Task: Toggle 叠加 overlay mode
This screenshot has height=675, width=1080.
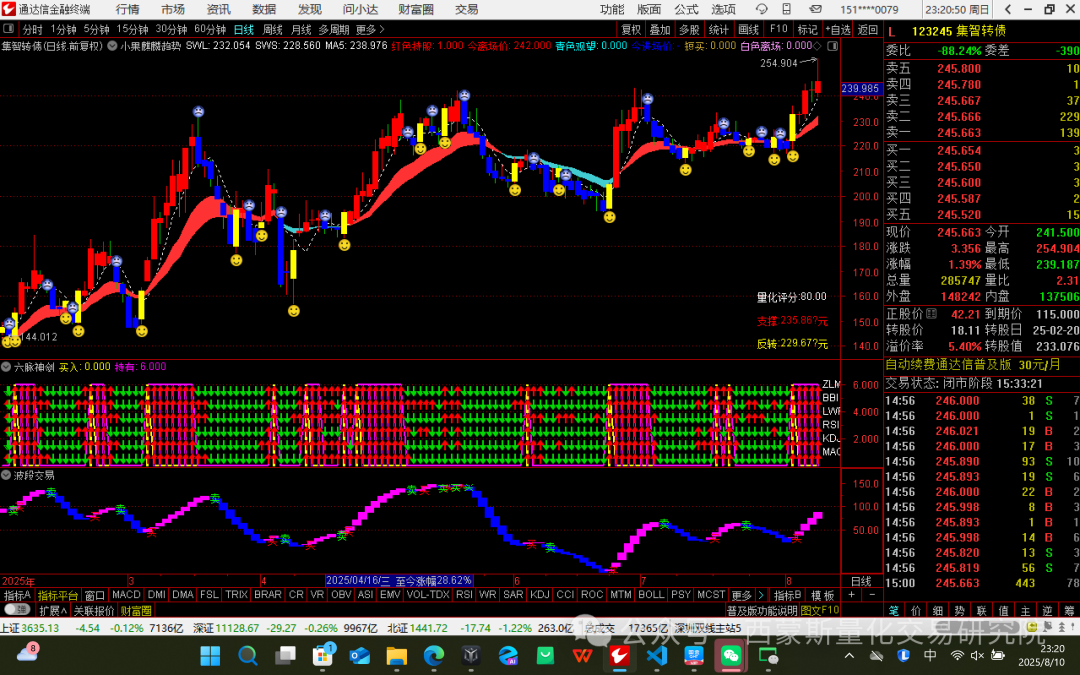Action: (x=660, y=30)
